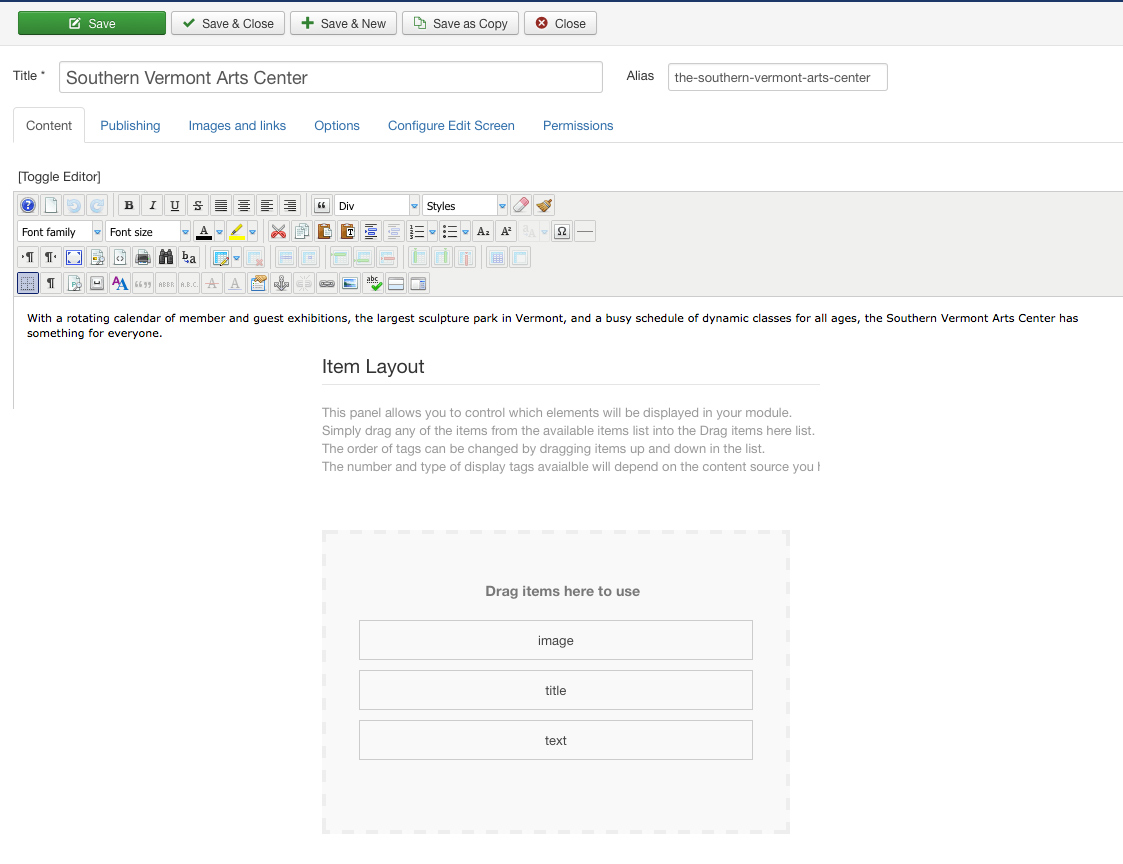Click the left-to-right text direction icon

tap(28, 257)
